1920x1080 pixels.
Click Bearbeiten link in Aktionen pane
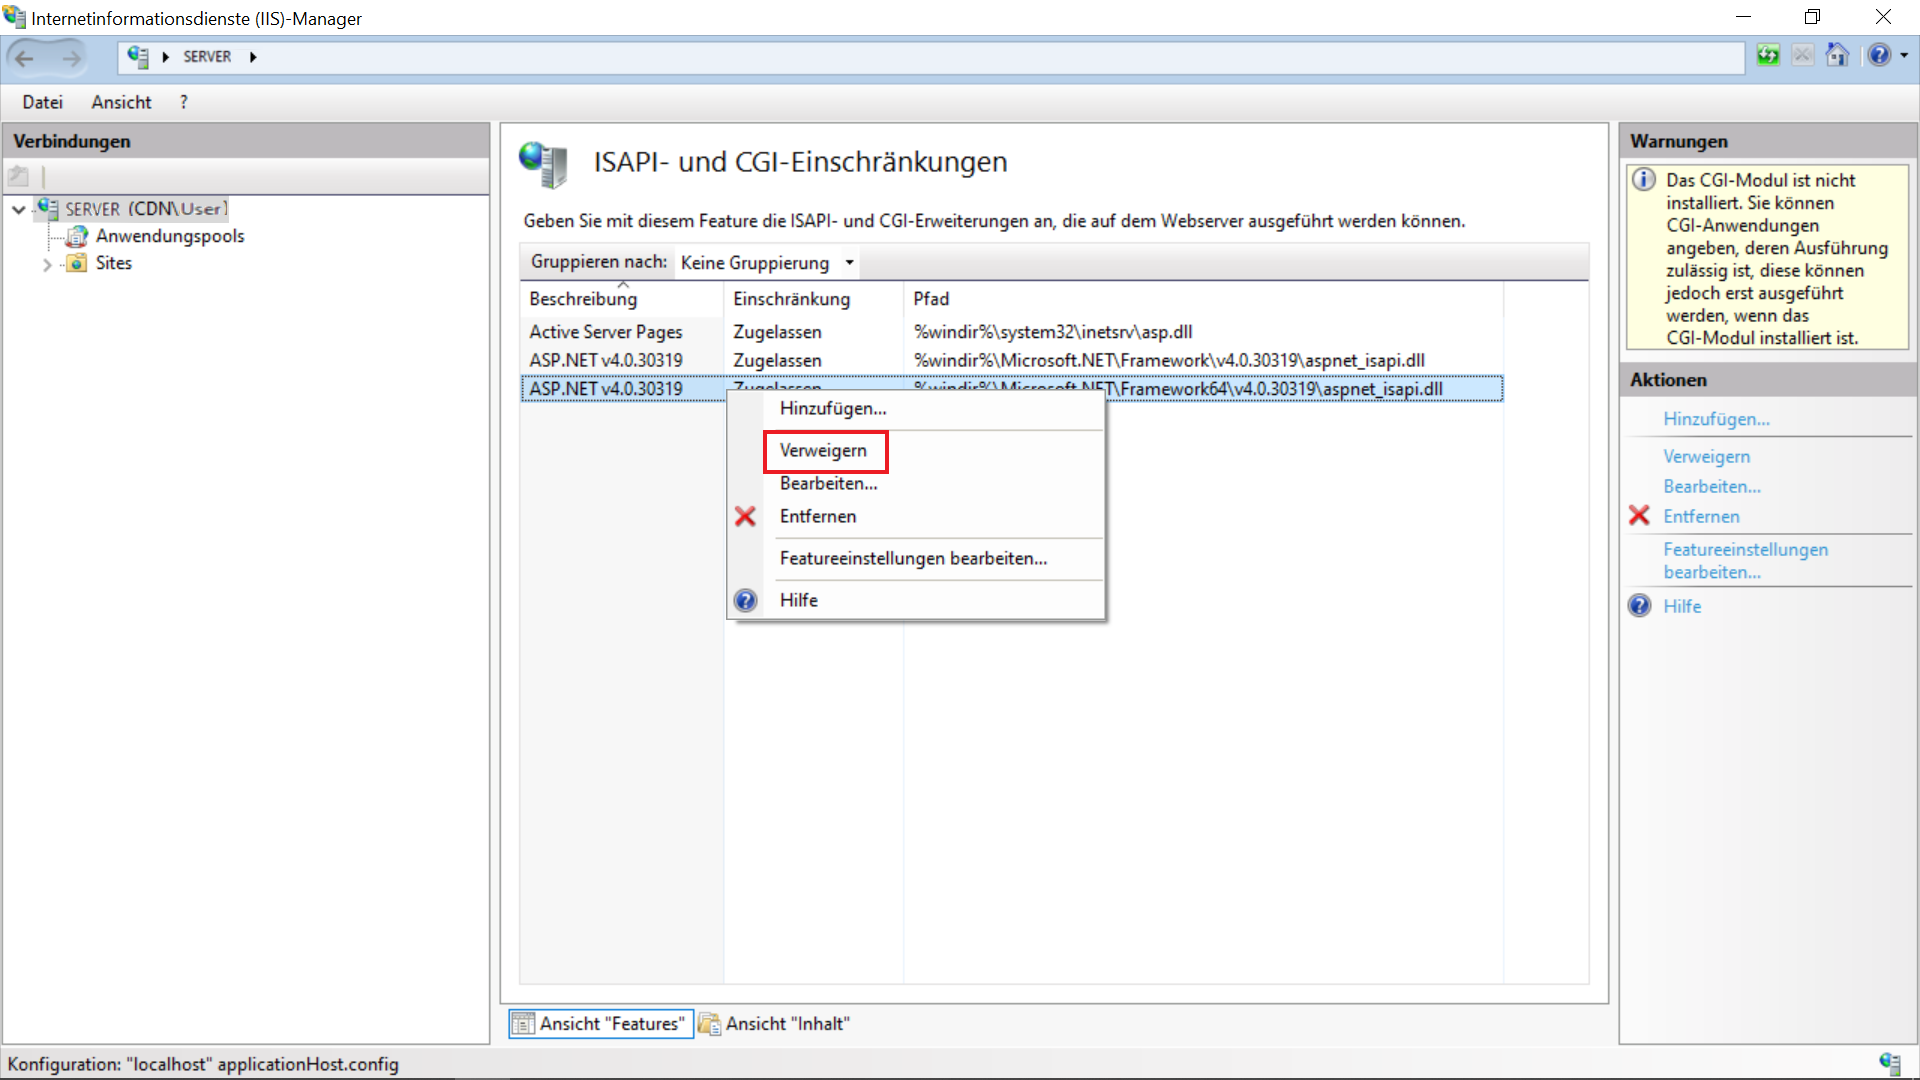tap(1711, 486)
